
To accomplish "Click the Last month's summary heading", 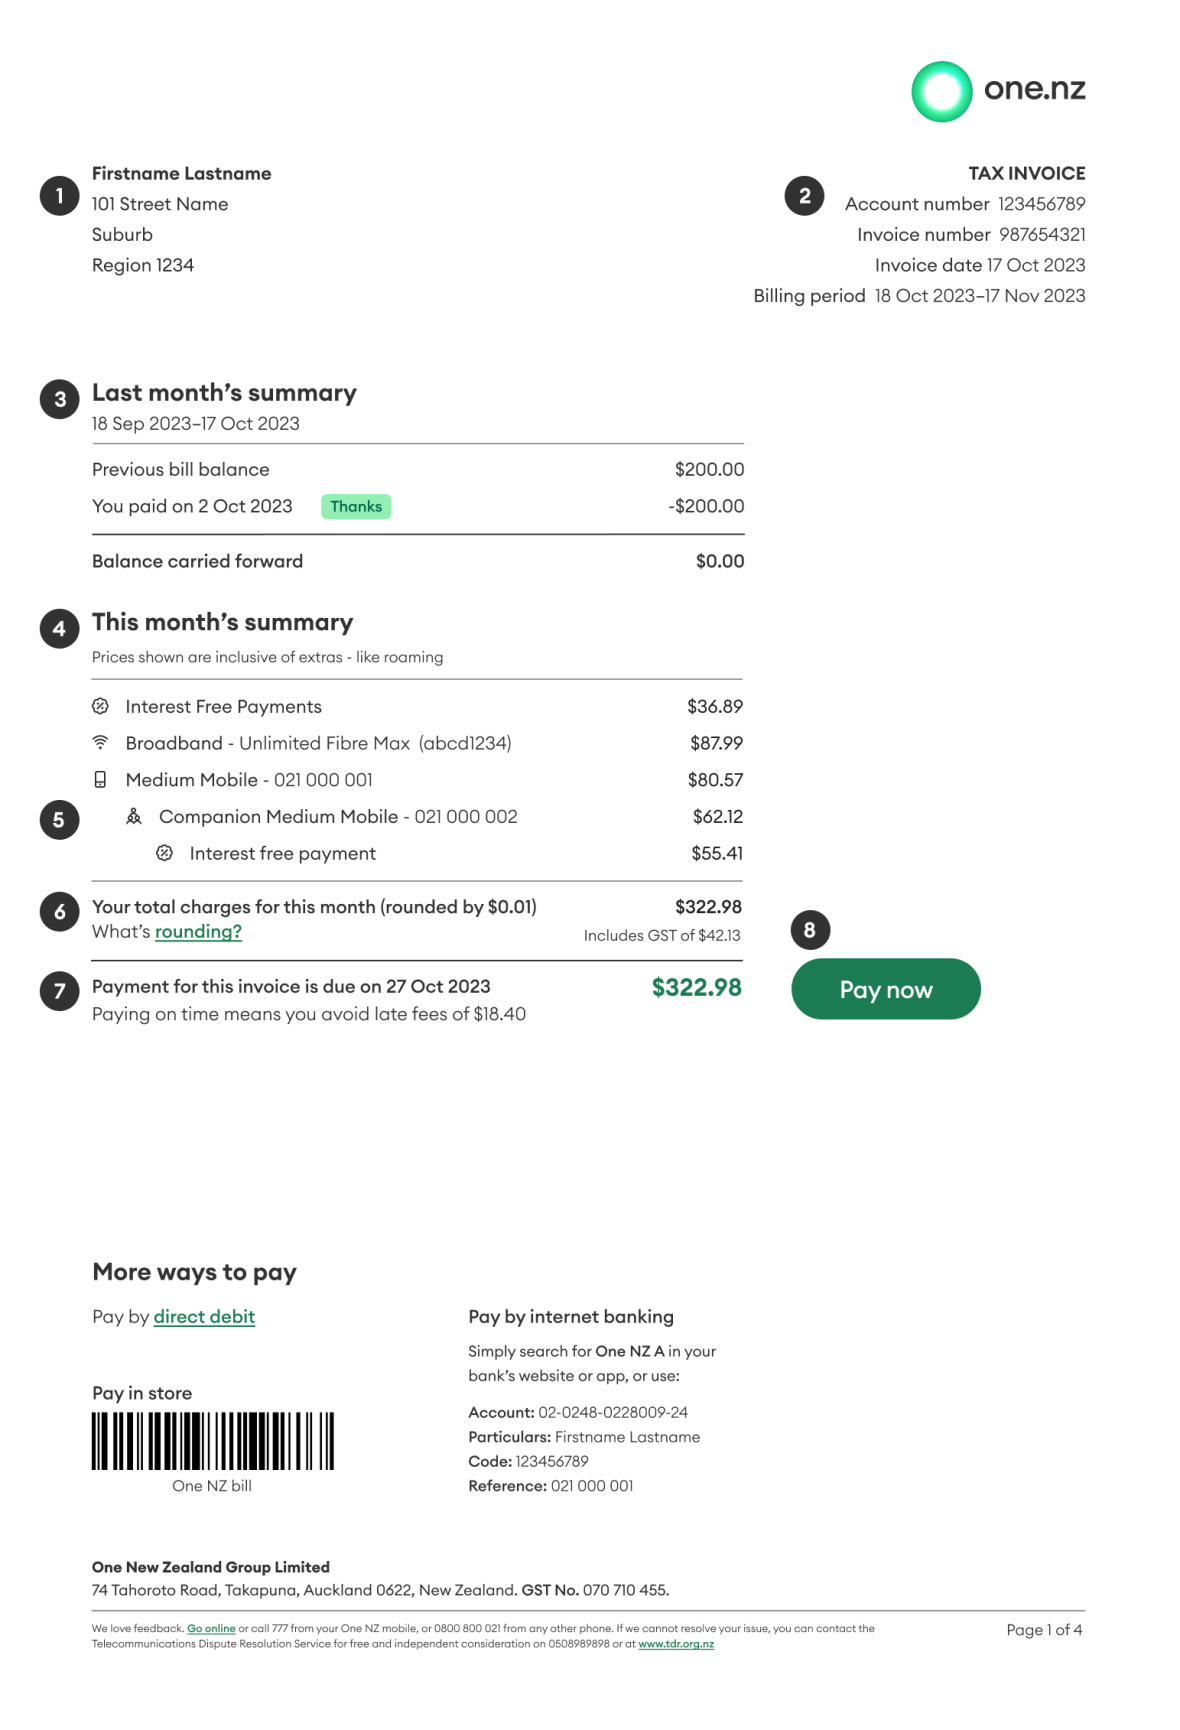I will [x=224, y=393].
